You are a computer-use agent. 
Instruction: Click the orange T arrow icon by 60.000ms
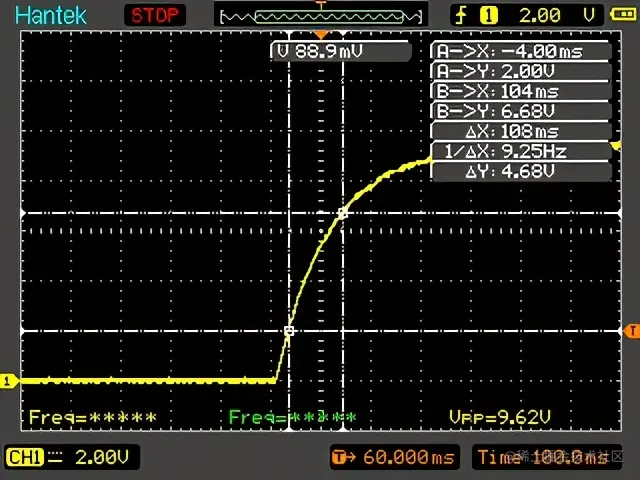(x=344, y=457)
